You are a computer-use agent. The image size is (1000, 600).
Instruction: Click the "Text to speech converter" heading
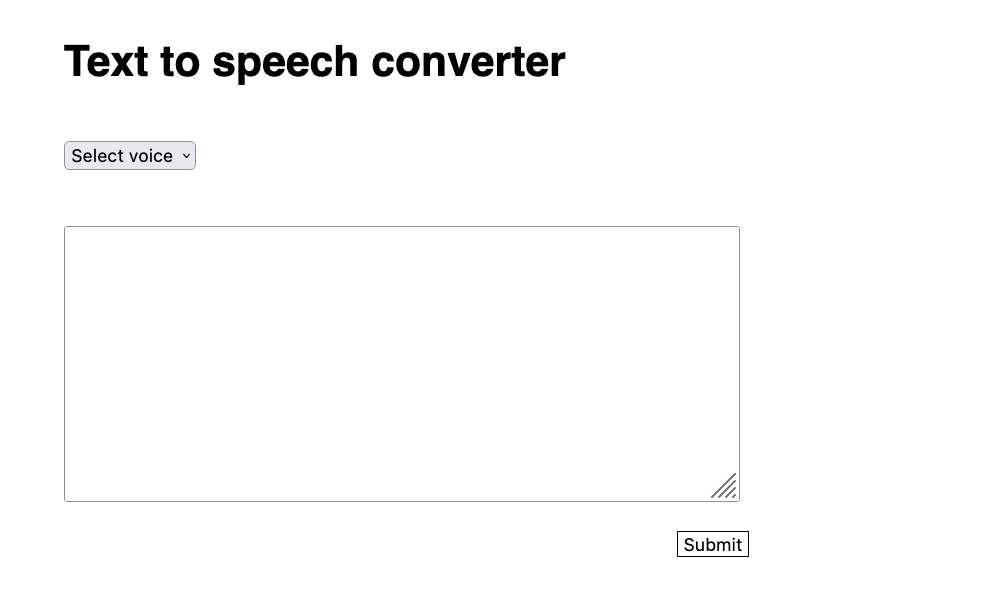pyautogui.click(x=314, y=62)
